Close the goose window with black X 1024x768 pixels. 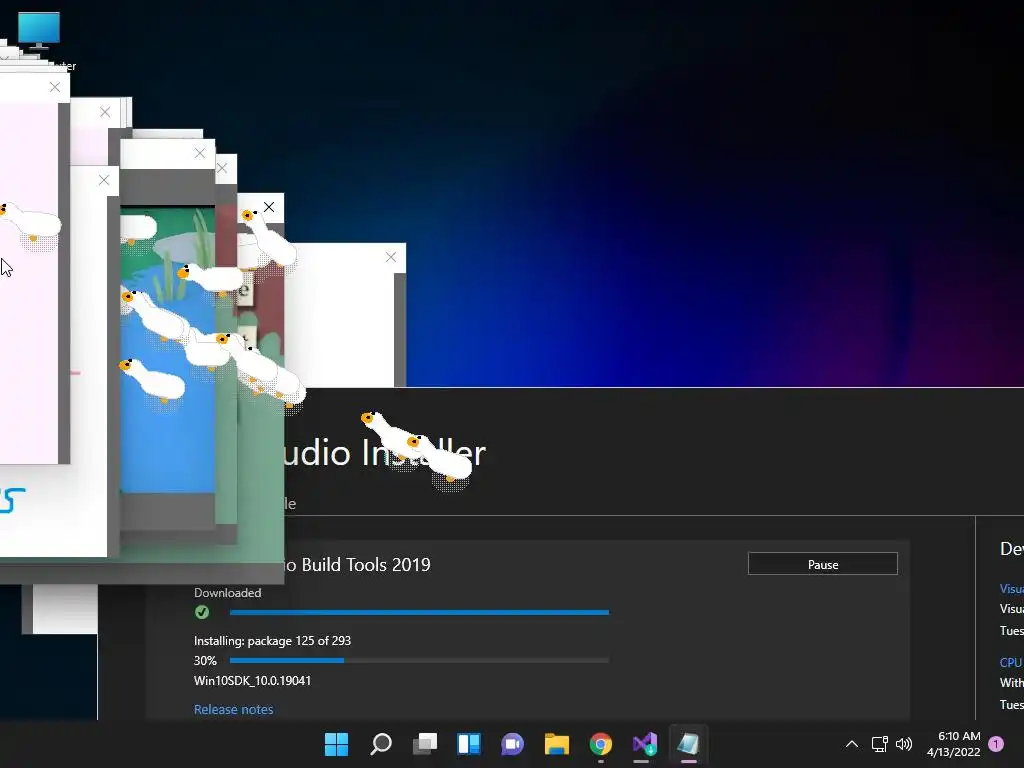269,207
